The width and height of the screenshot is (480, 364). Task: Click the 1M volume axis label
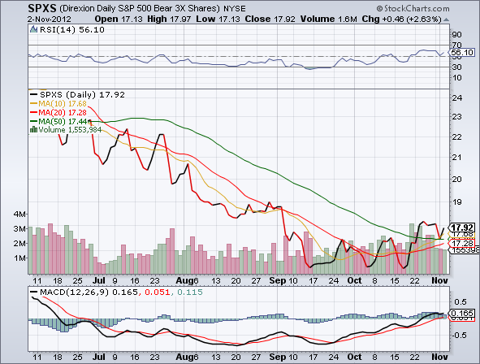(20, 258)
